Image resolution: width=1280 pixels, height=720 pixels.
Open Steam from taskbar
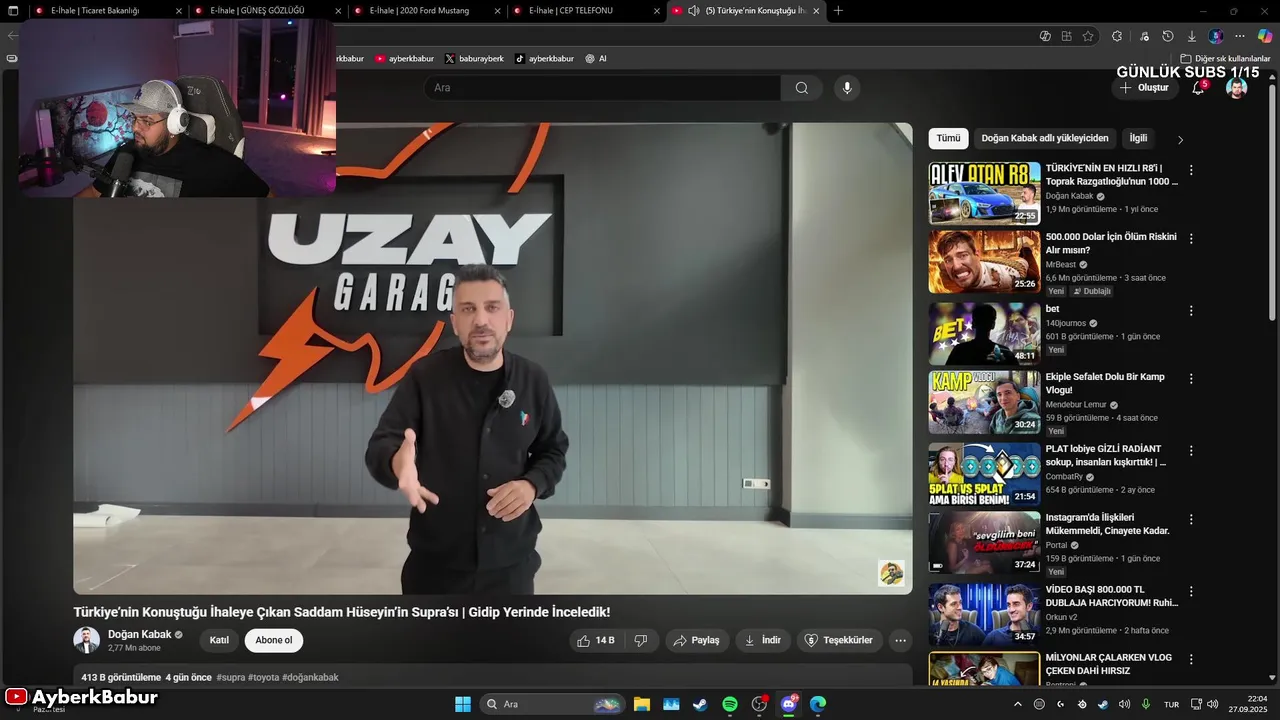pyautogui.click(x=700, y=704)
